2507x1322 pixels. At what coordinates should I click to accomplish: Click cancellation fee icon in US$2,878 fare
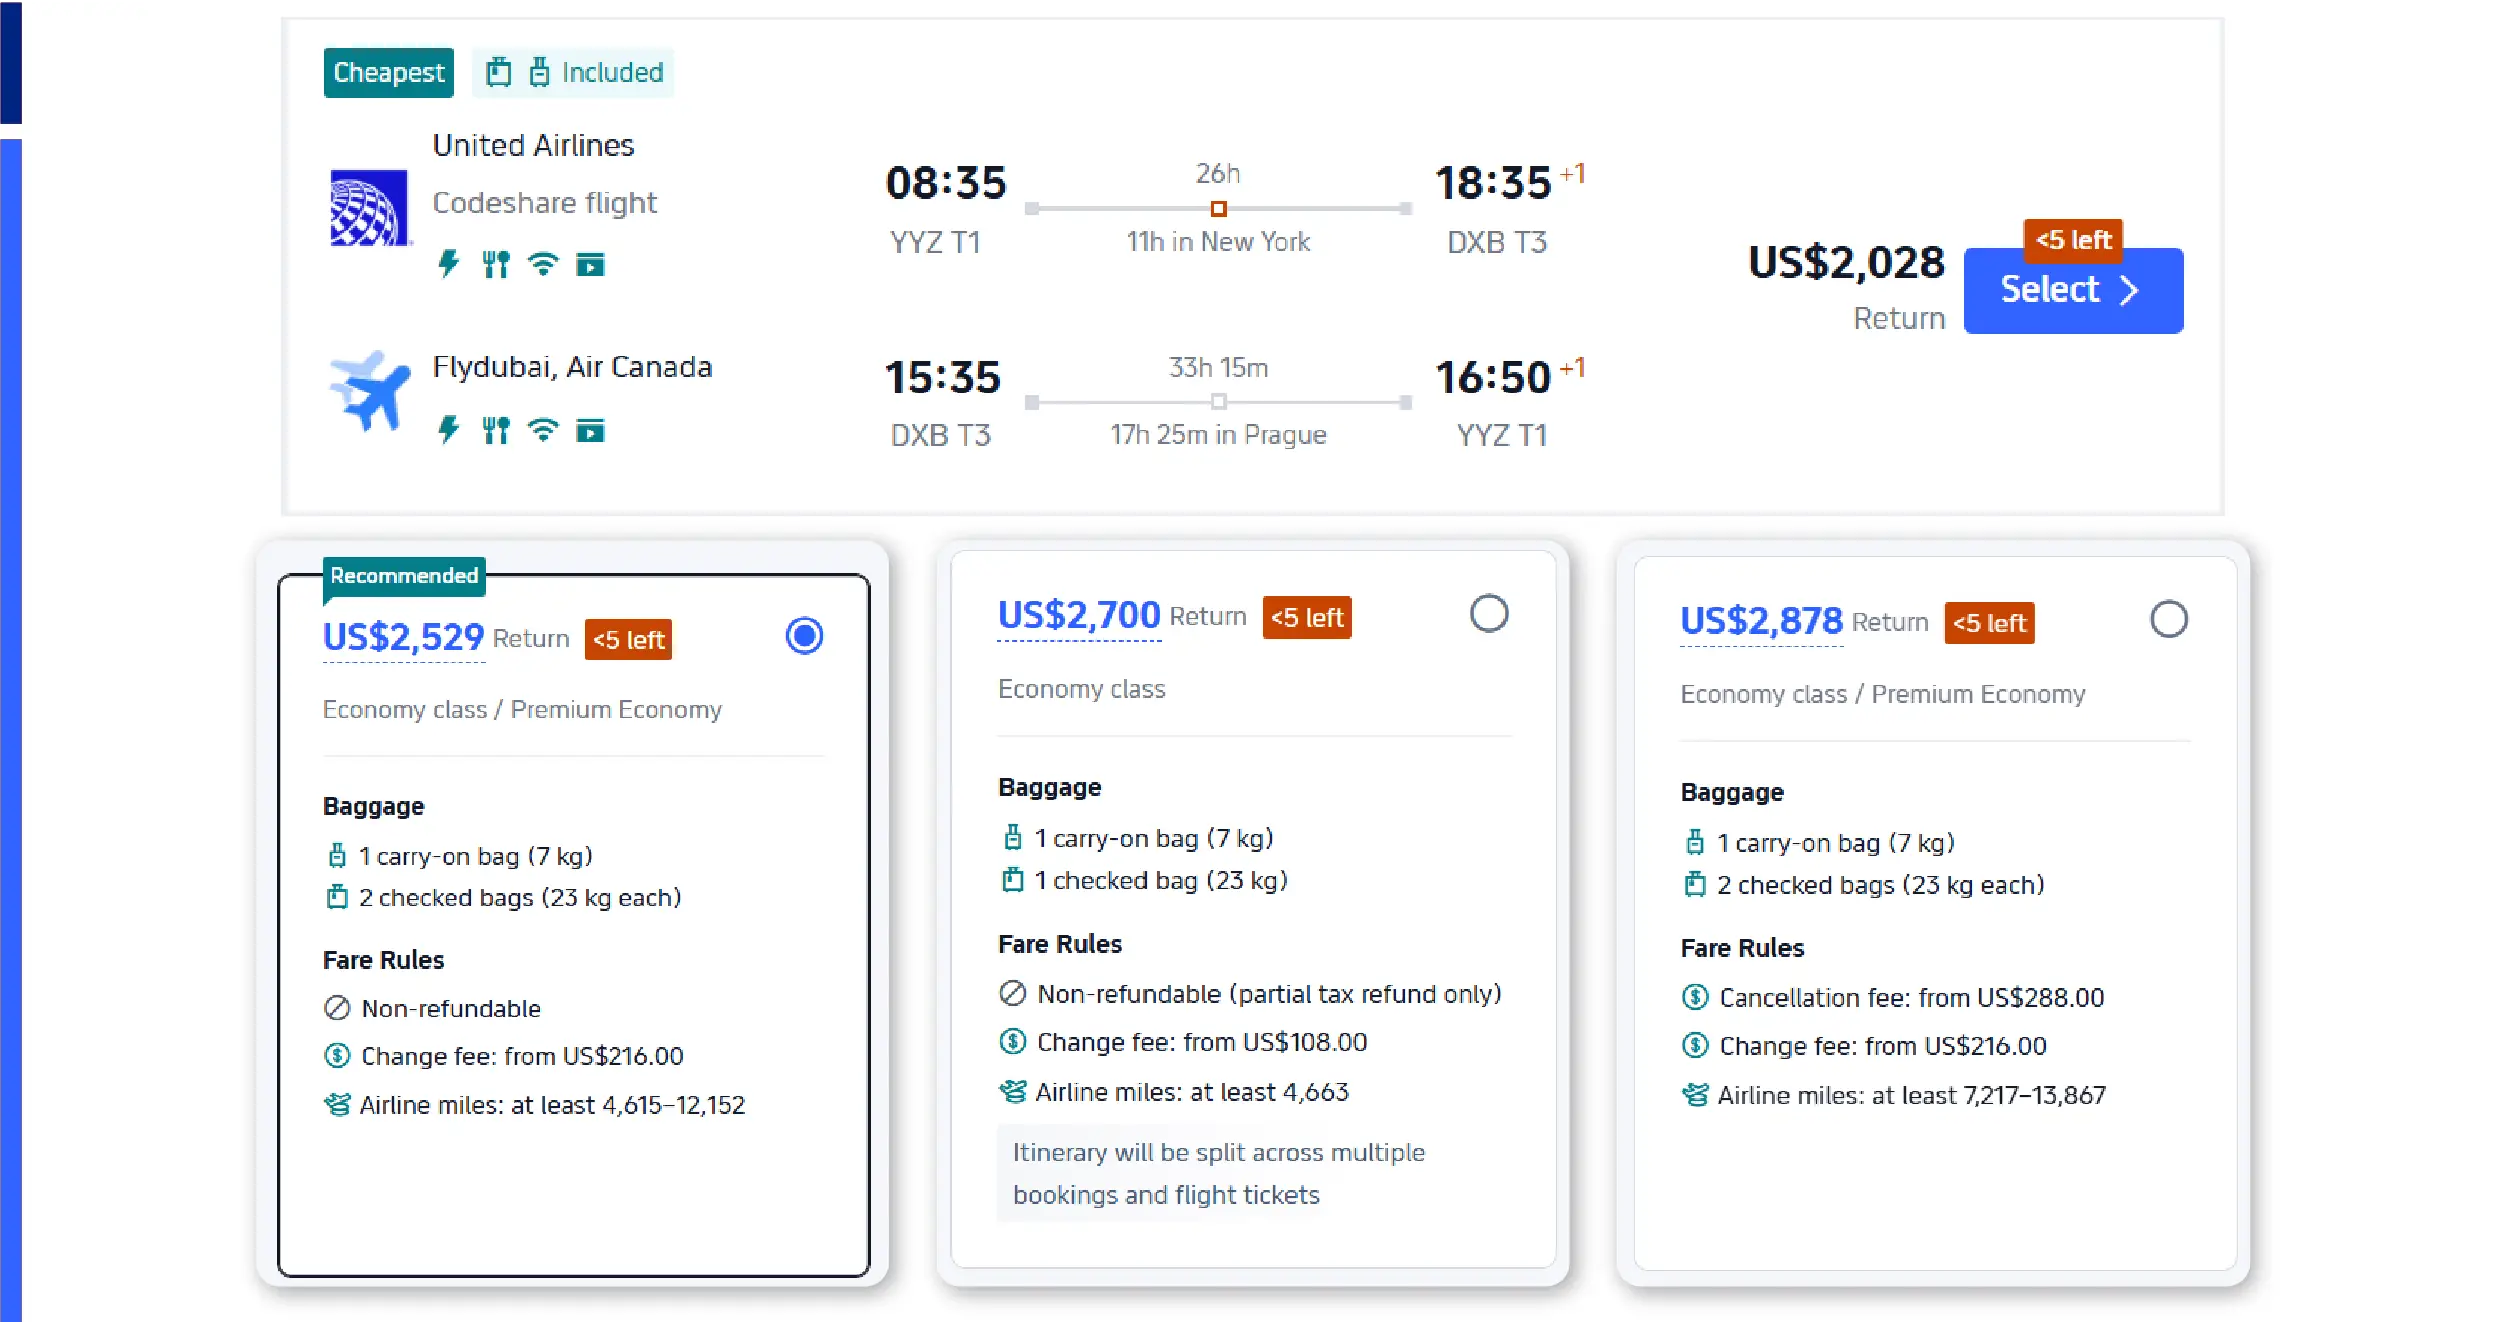click(x=1695, y=997)
